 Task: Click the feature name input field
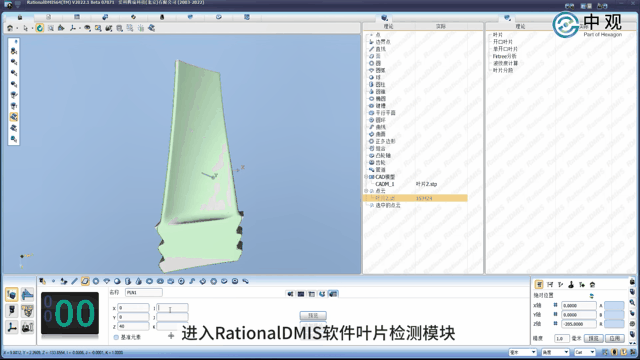point(144,292)
